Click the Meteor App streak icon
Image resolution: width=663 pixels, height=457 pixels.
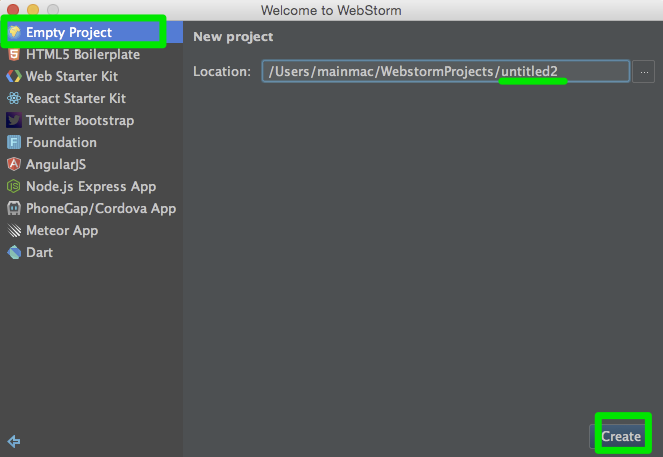coord(14,230)
